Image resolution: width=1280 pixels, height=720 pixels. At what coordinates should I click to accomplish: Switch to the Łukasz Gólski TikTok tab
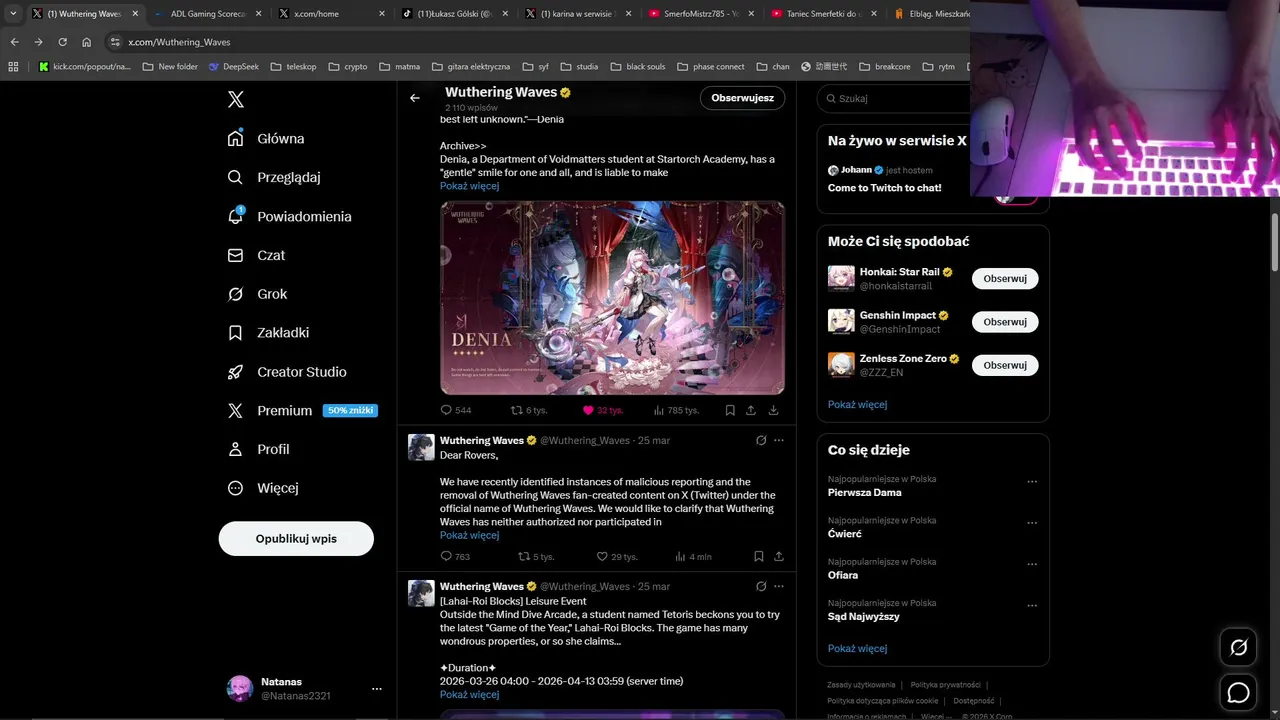click(455, 14)
